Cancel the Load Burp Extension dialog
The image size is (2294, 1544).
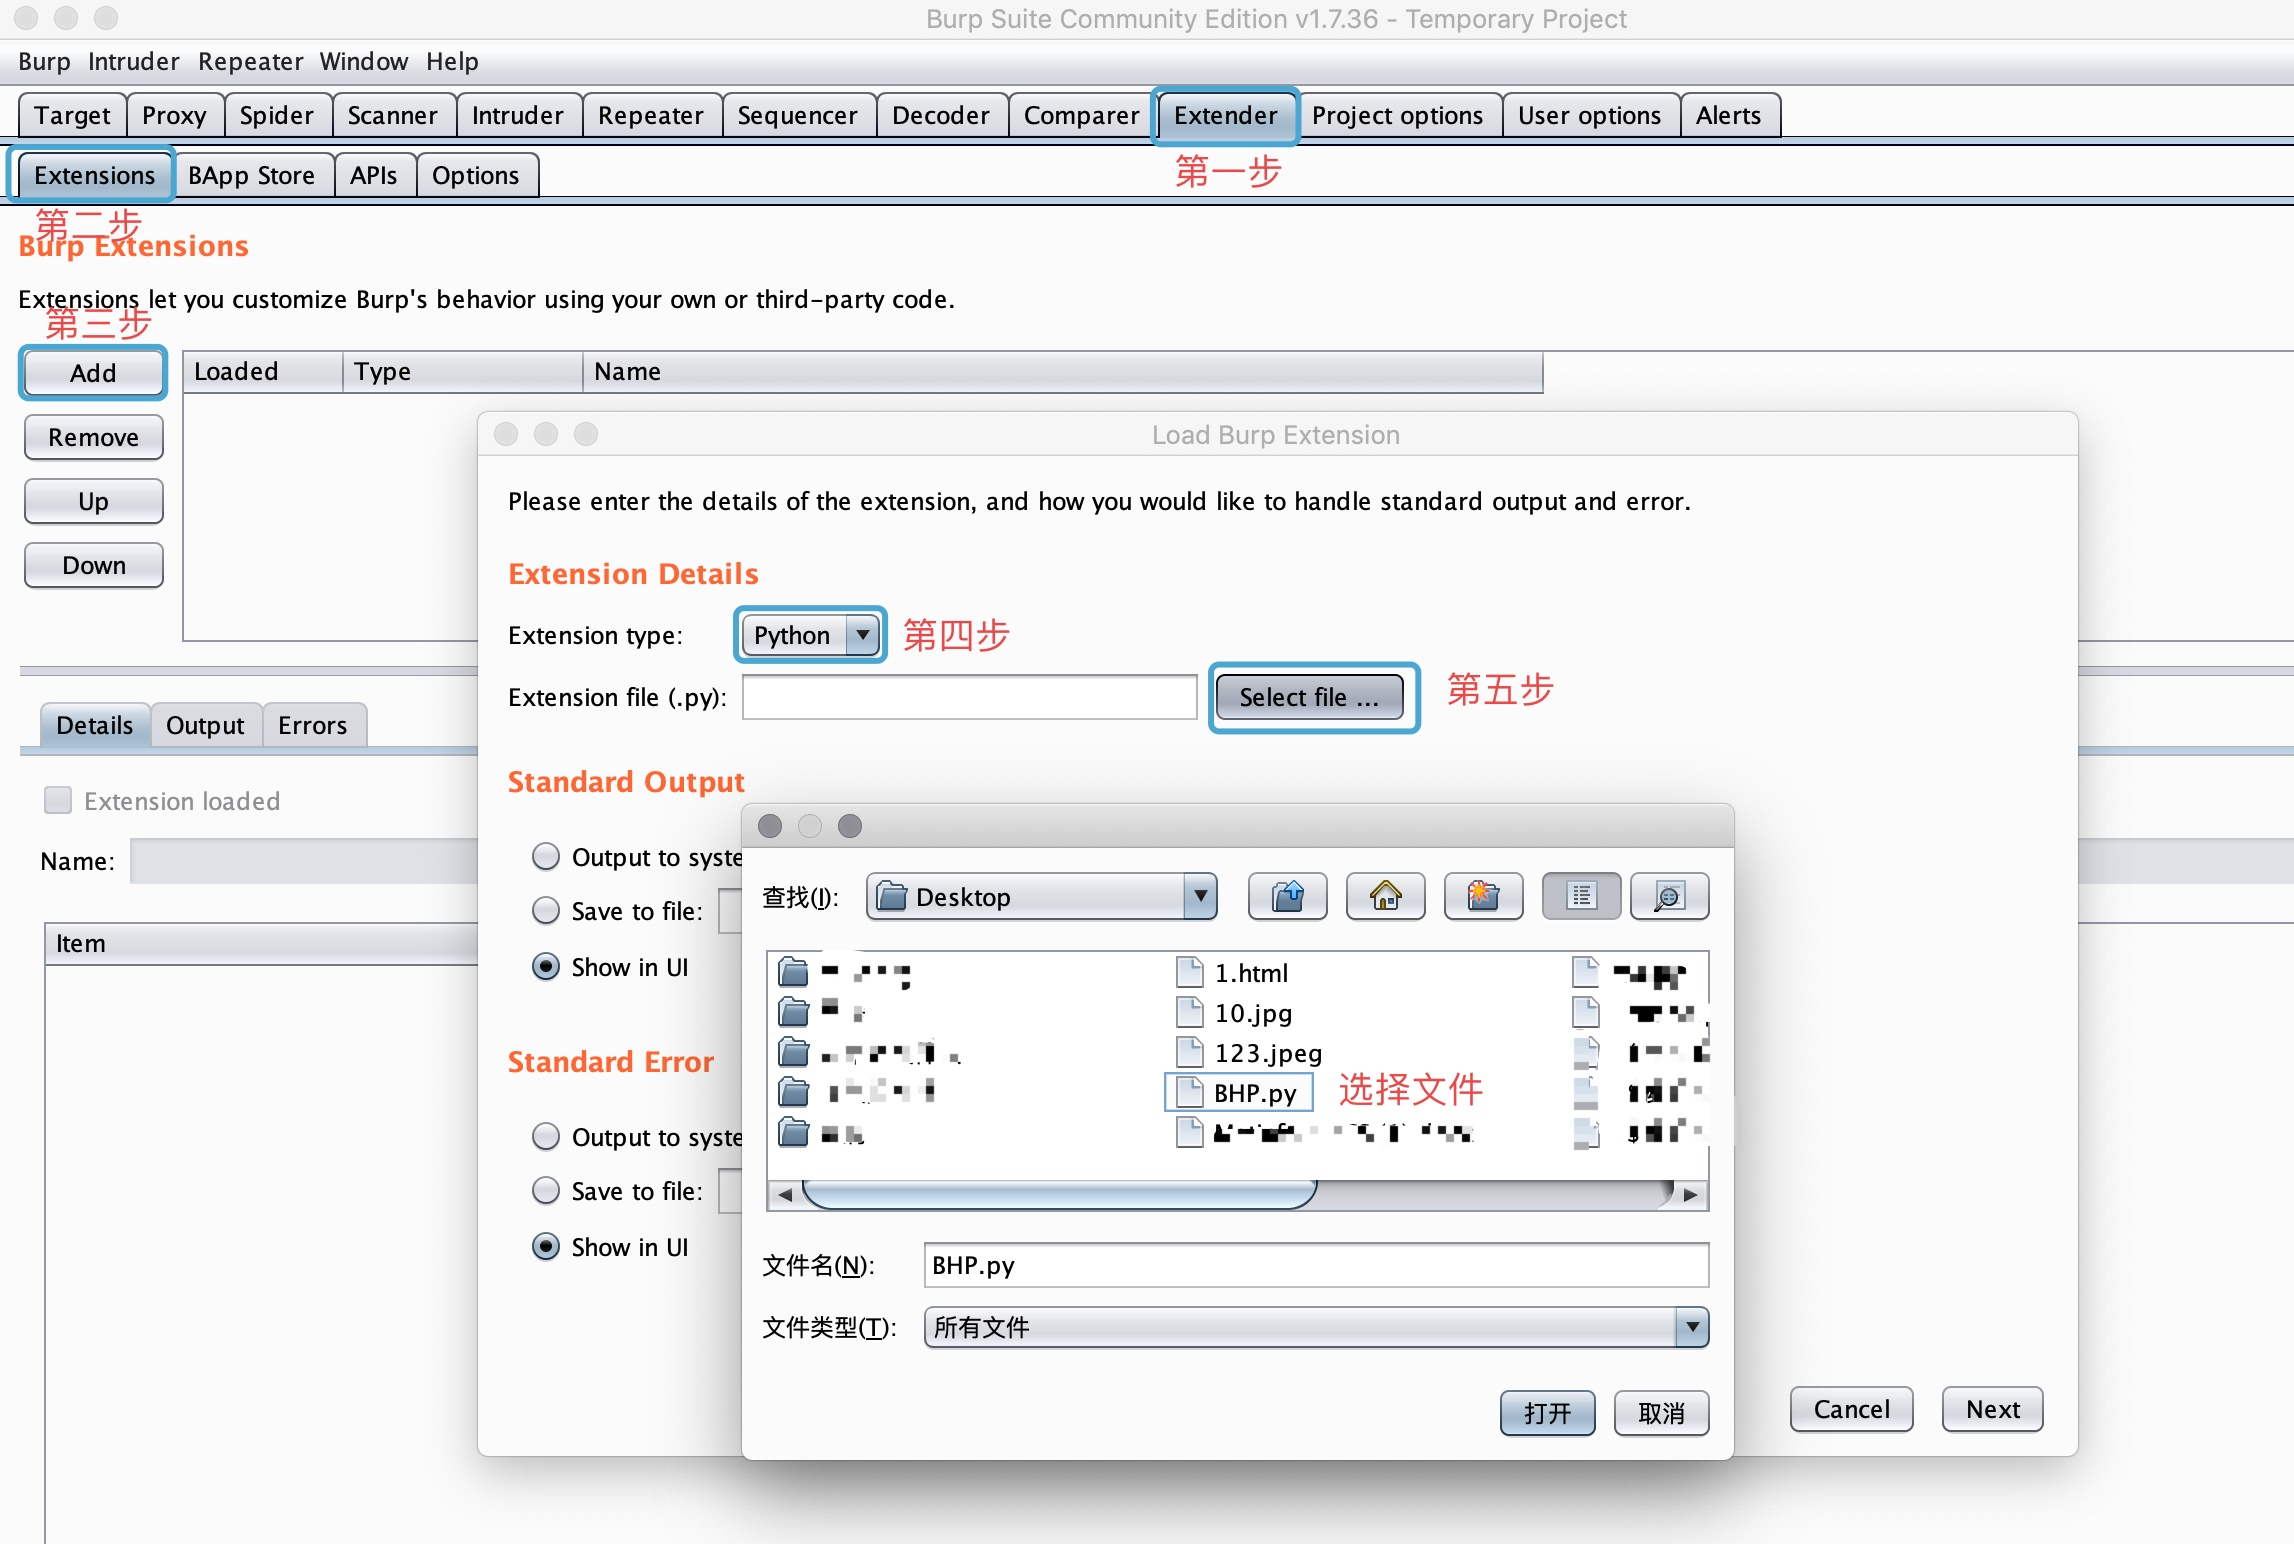[x=1852, y=1409]
